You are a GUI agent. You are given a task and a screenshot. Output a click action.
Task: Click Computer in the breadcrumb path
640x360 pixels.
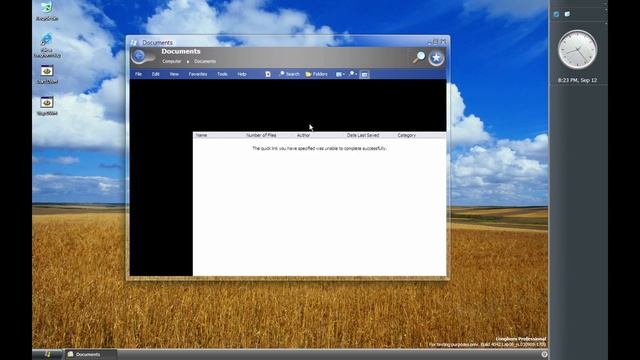(171, 62)
